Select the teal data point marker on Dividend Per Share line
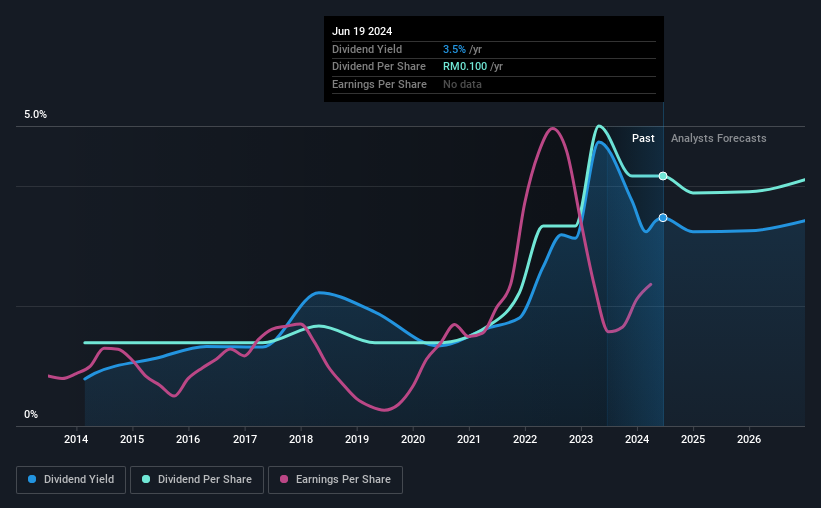The width and height of the screenshot is (821, 508). 663,176
